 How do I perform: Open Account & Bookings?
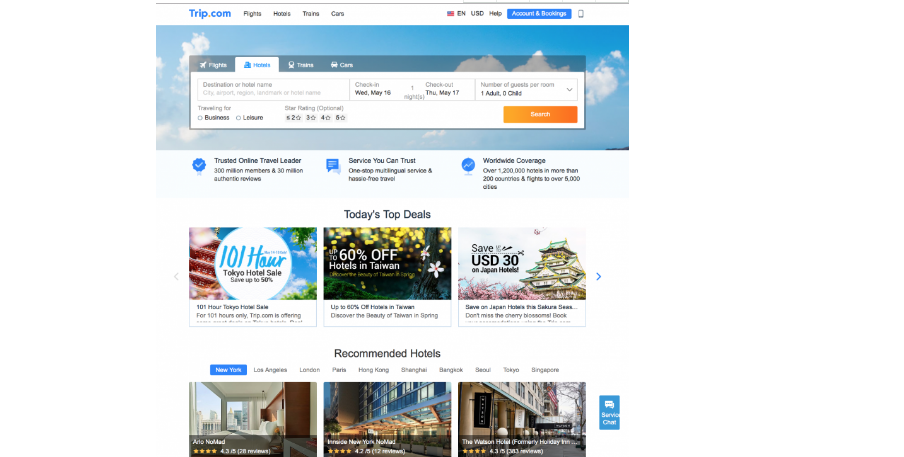click(x=539, y=13)
